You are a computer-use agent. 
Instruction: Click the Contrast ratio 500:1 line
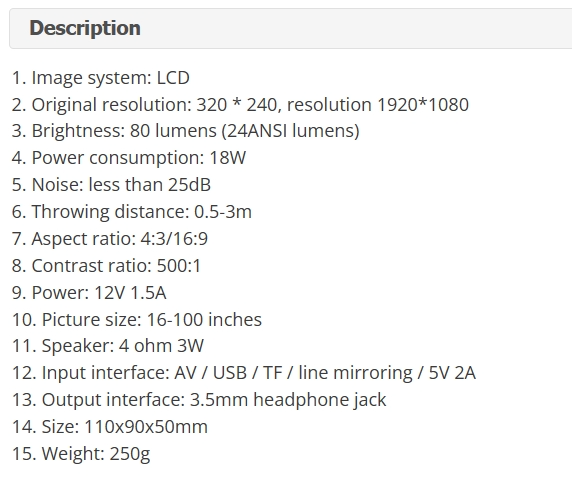click(106, 266)
